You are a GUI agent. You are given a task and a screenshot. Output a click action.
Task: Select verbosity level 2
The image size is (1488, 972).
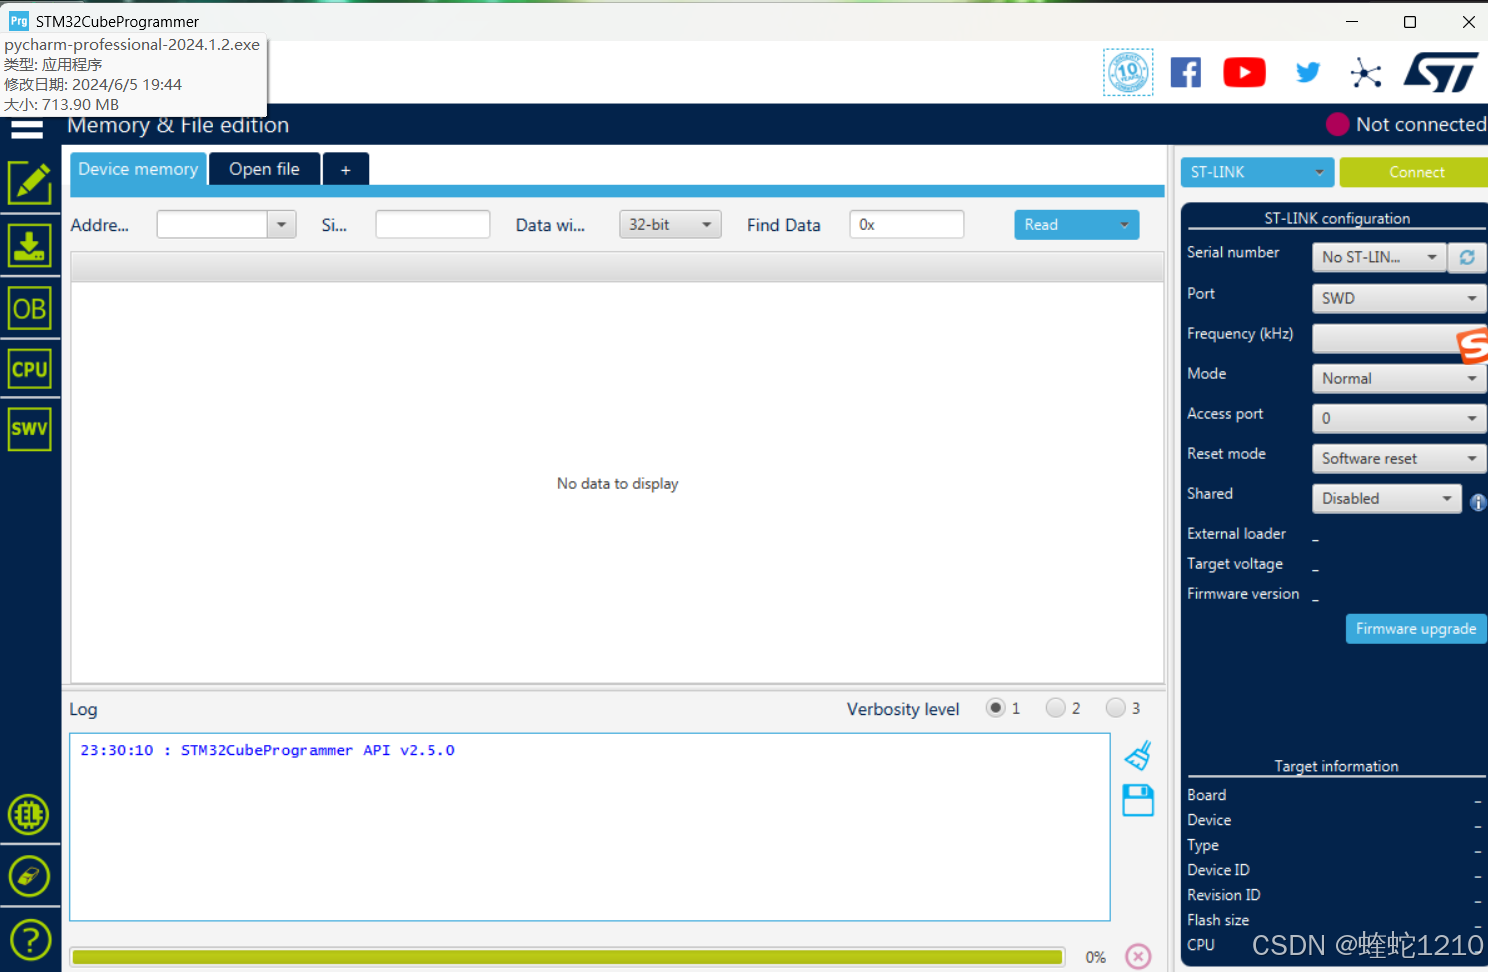[1055, 708]
